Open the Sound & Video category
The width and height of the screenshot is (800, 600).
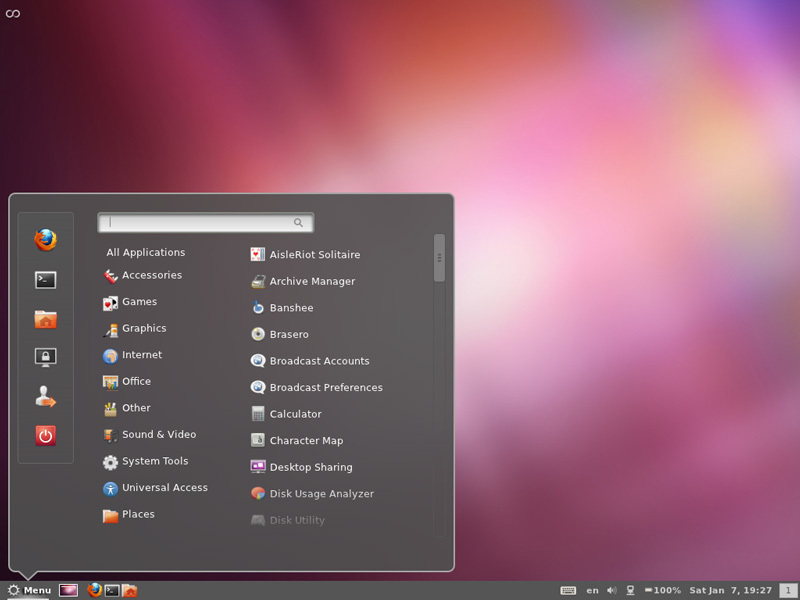point(149,435)
